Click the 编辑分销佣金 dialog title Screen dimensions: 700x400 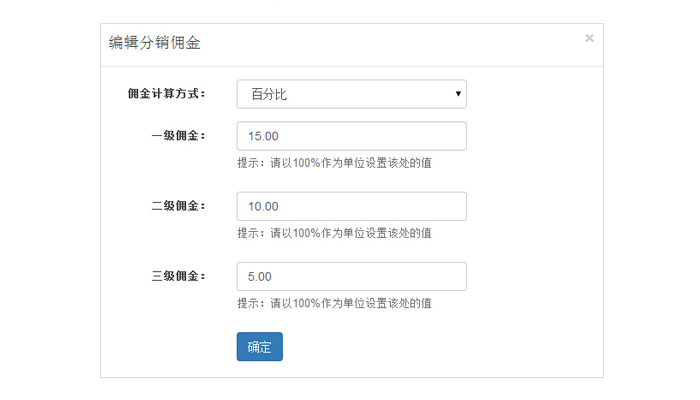(154, 43)
